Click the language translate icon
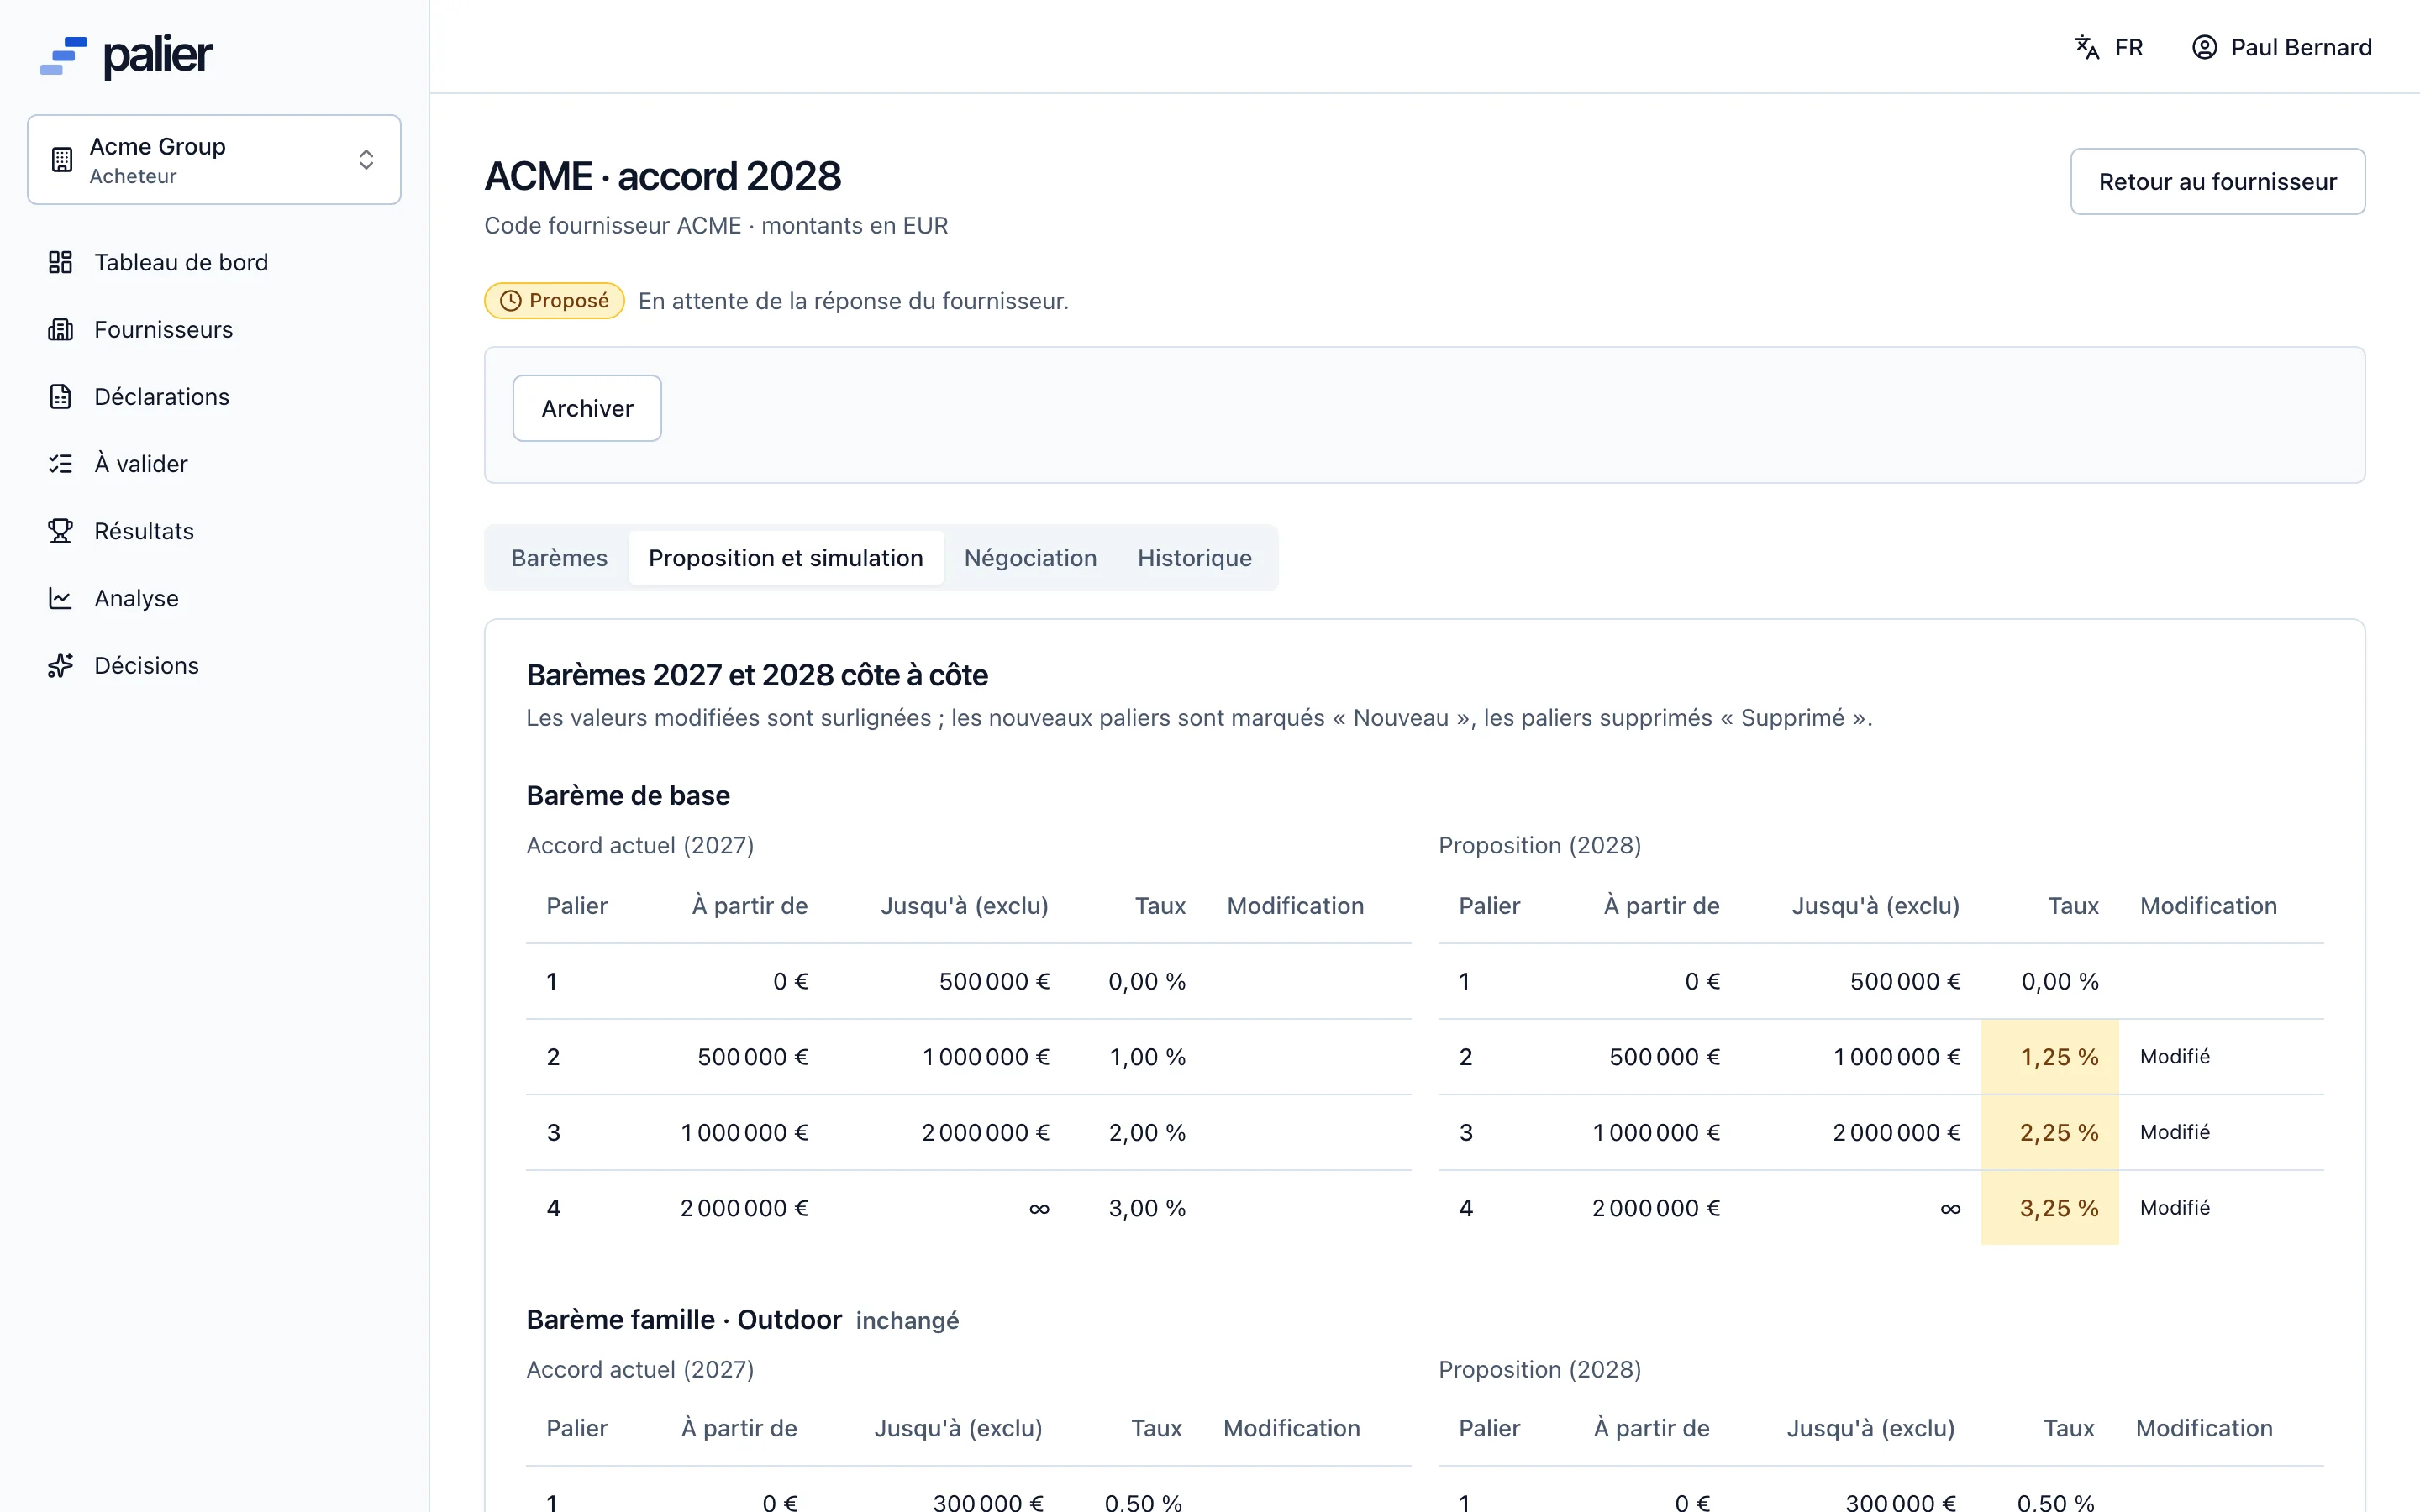Screen dimensions: 2420x1512 tap(2086, 47)
